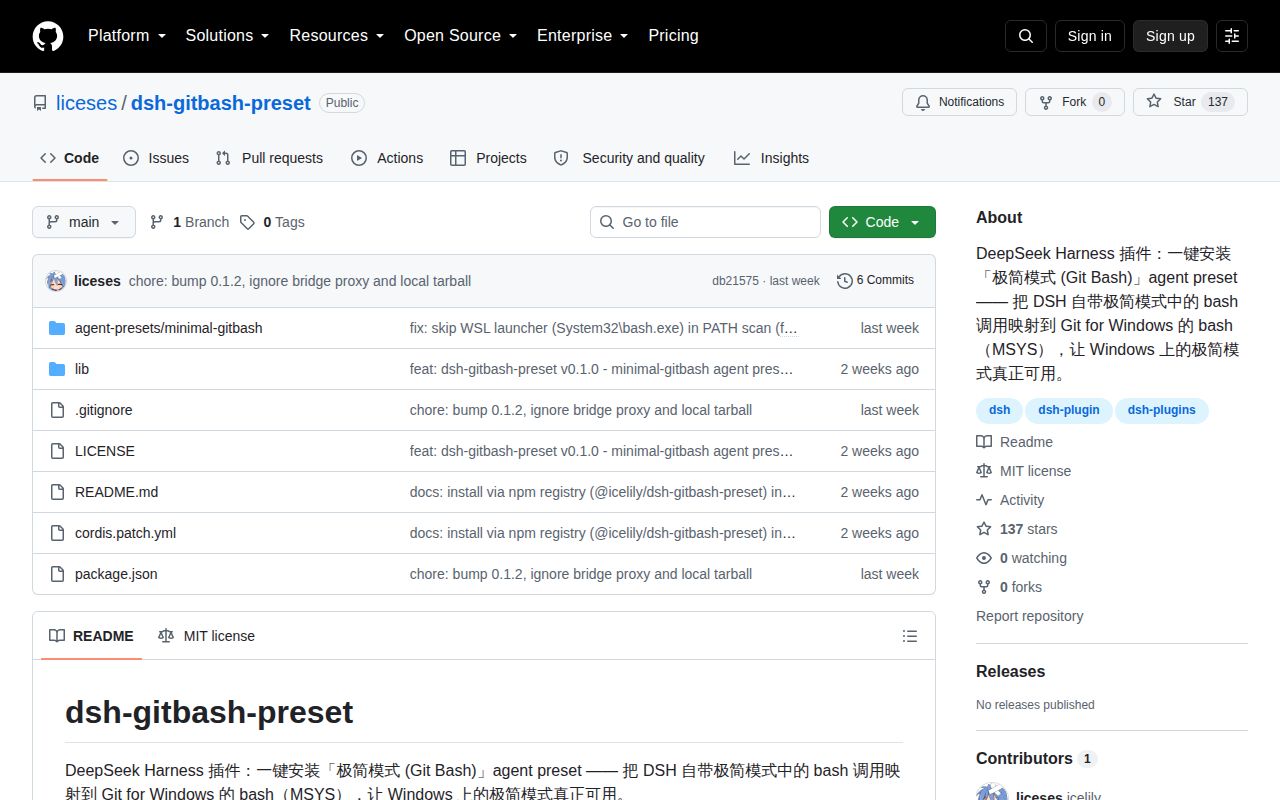This screenshot has height=800, width=1280.
Task: Open the Platform menu
Action: point(126,36)
